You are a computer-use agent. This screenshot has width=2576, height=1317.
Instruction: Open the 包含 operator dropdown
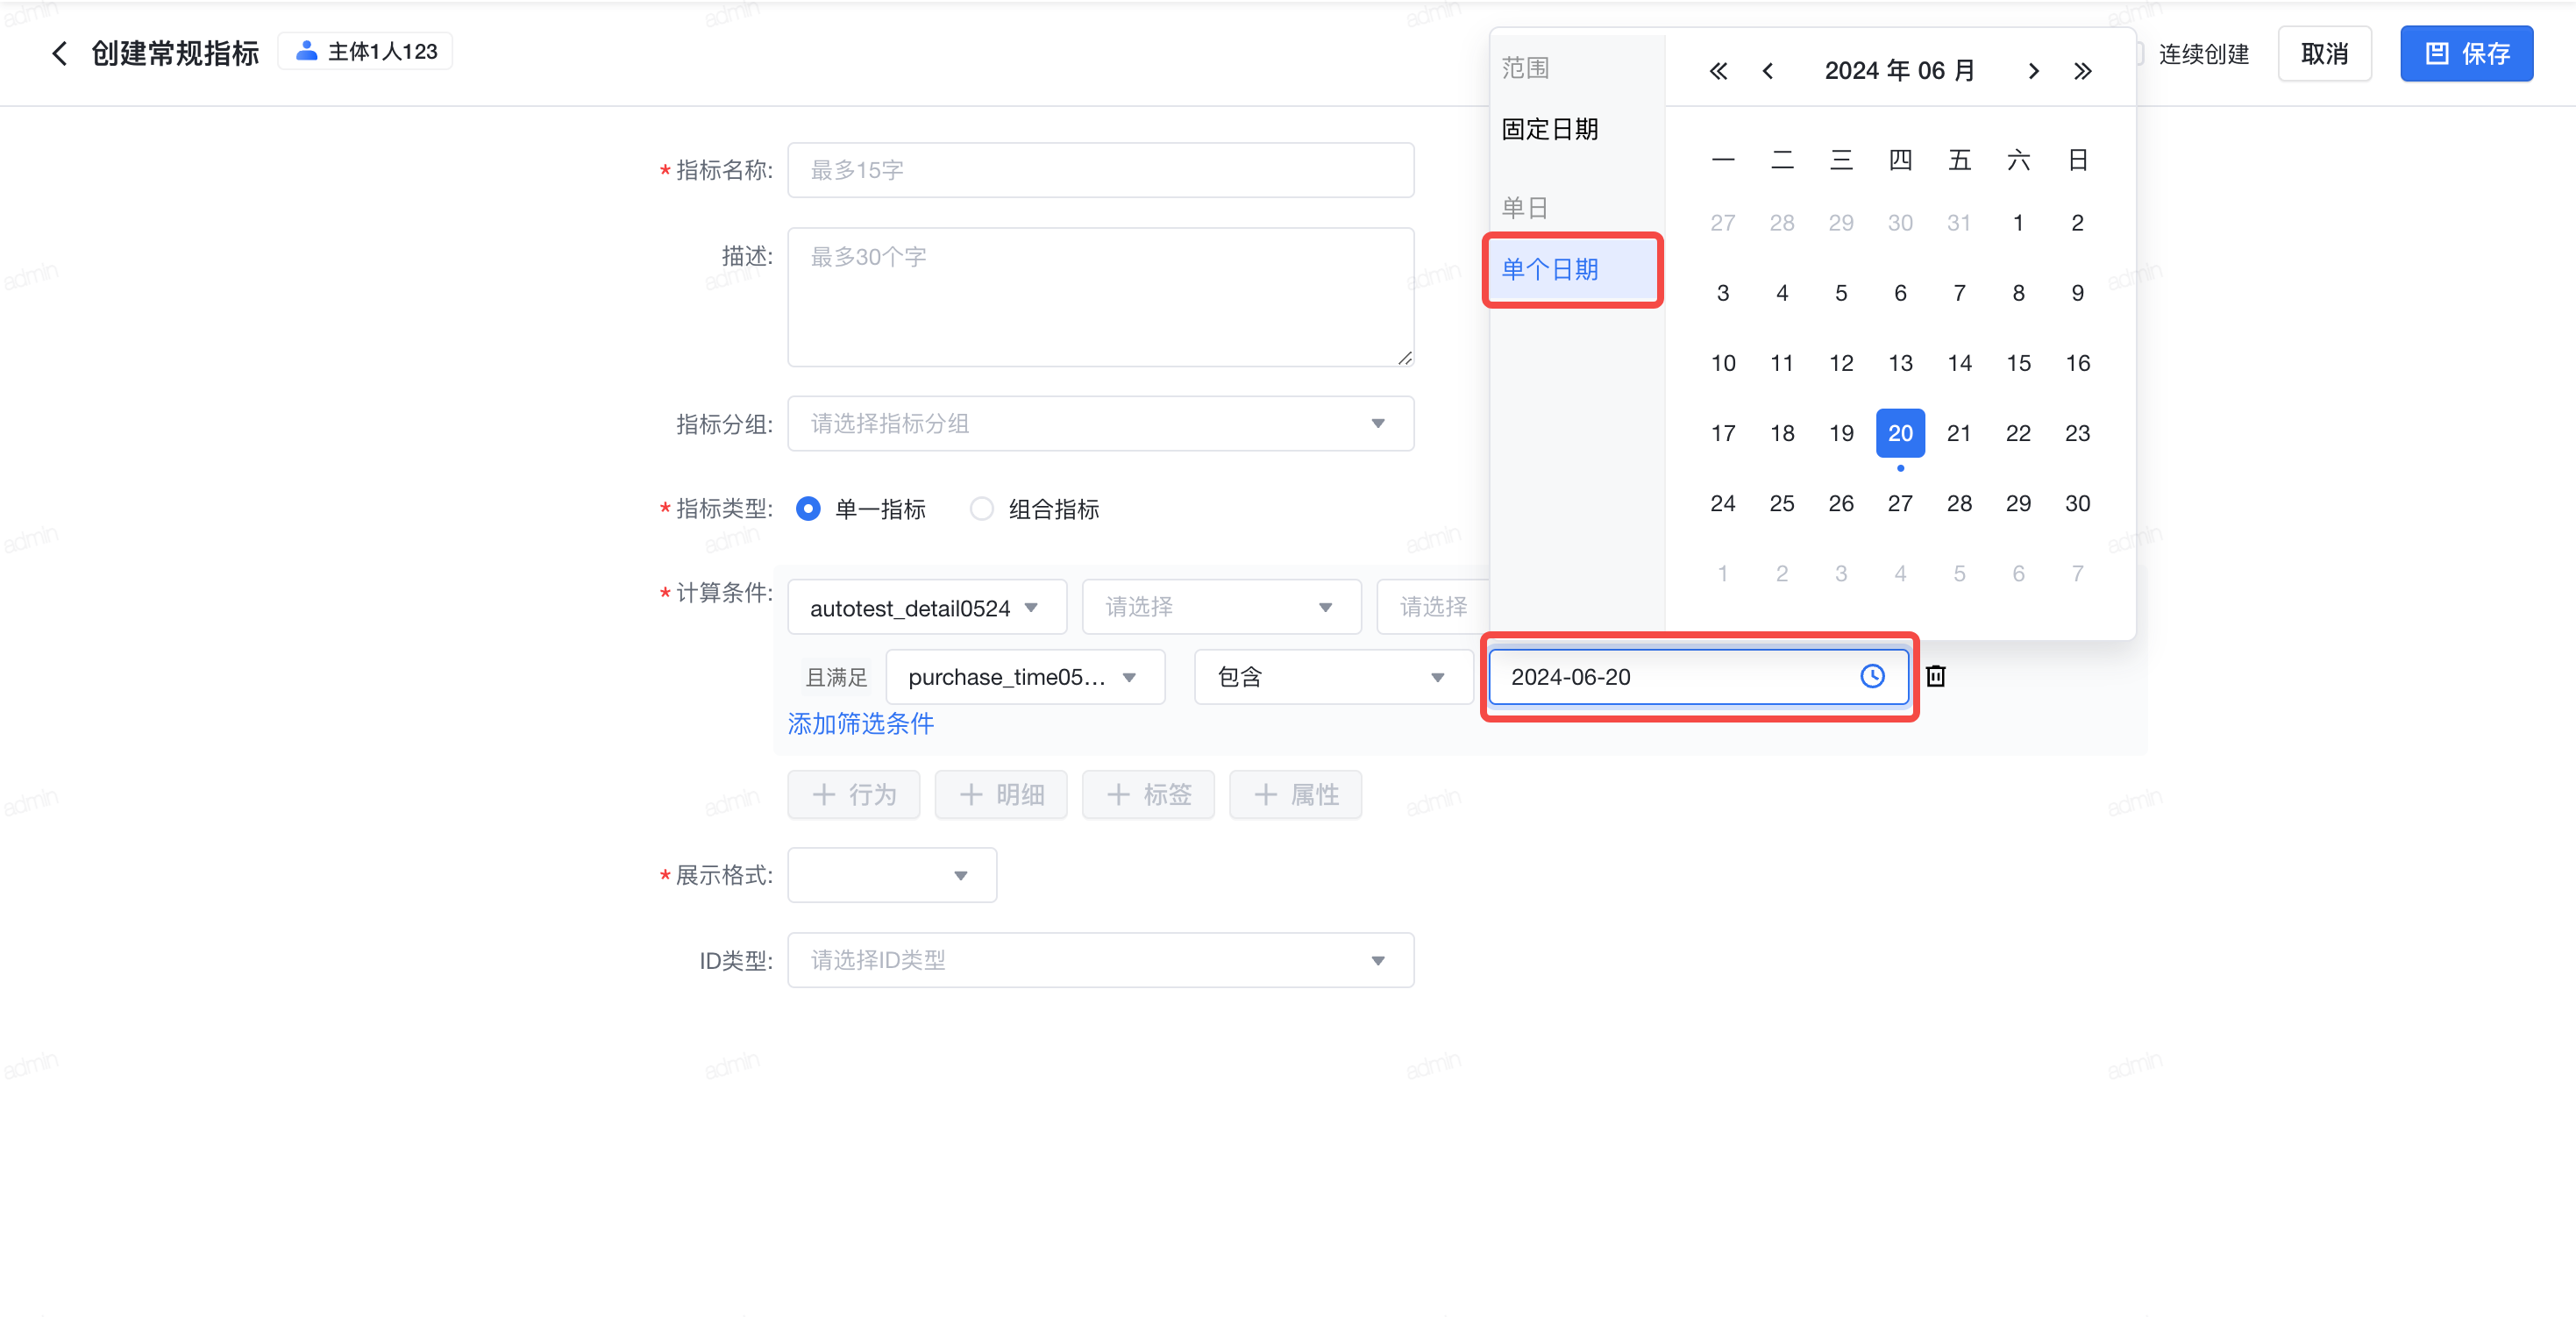pos(1333,677)
